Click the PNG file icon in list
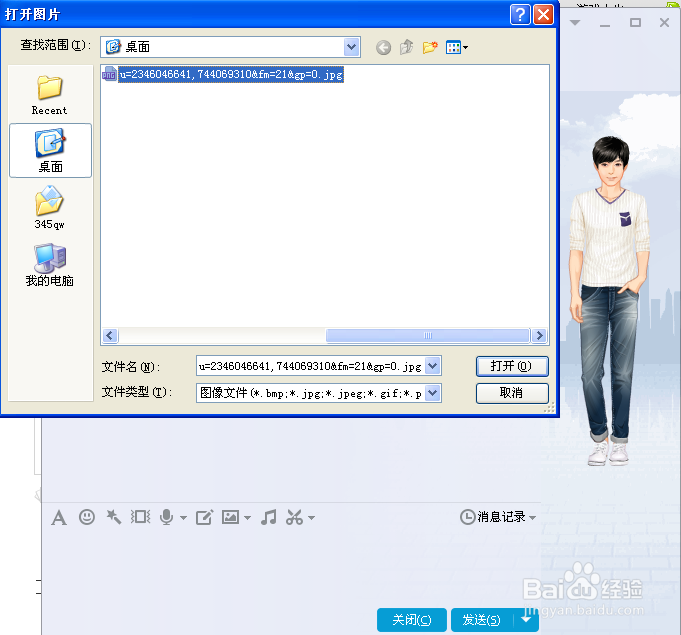Viewport: 681px width, 635px height. tap(109, 74)
